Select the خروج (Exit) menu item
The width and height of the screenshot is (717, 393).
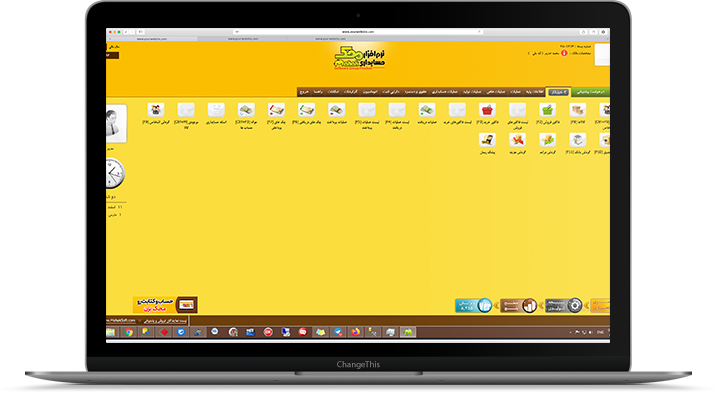click(x=304, y=92)
